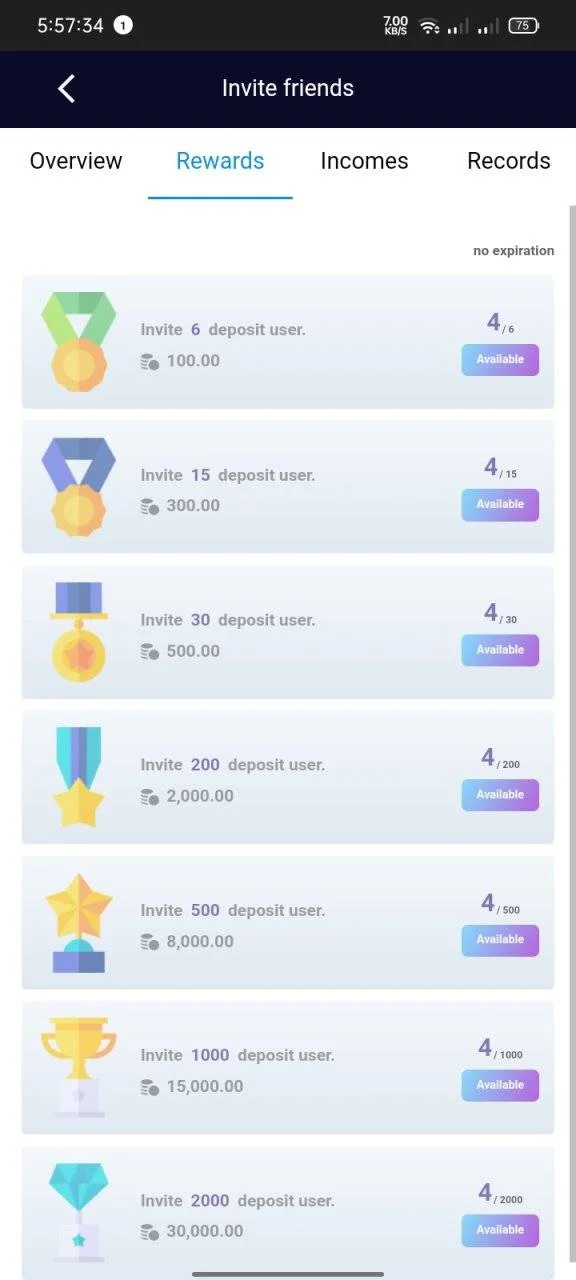The image size is (576, 1280).
Task: Click the vertical scrollbar on right edge
Action: pyautogui.click(x=572, y=740)
